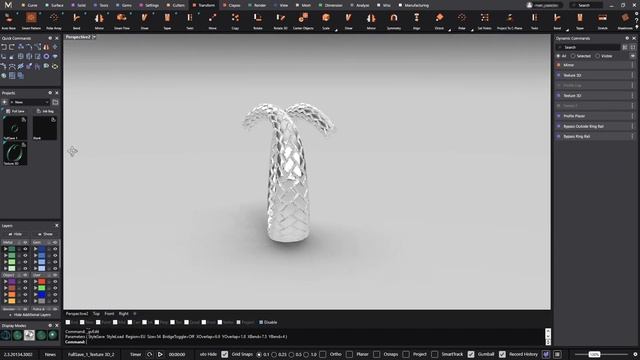
Task: Activate the Copy tool
Action: (x=235, y=21)
